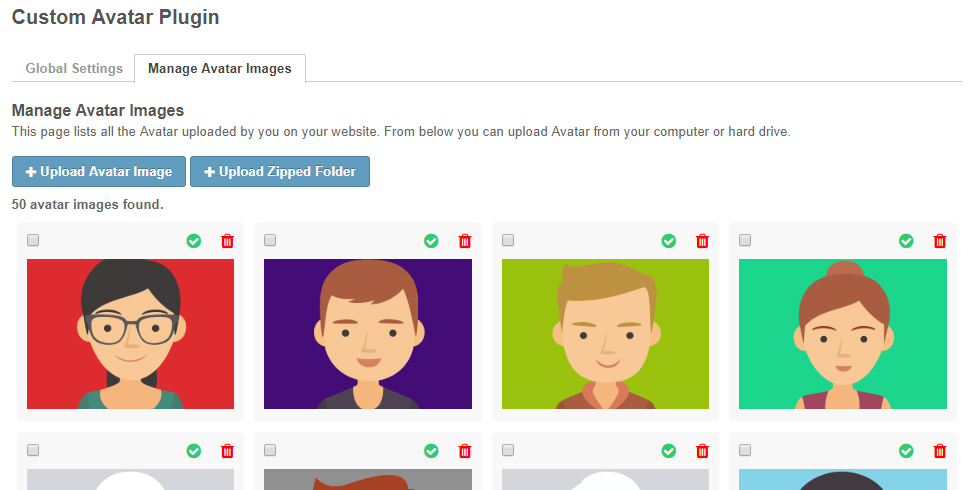Click trash icon on light-blue dark-hair avatar card

(x=940, y=451)
